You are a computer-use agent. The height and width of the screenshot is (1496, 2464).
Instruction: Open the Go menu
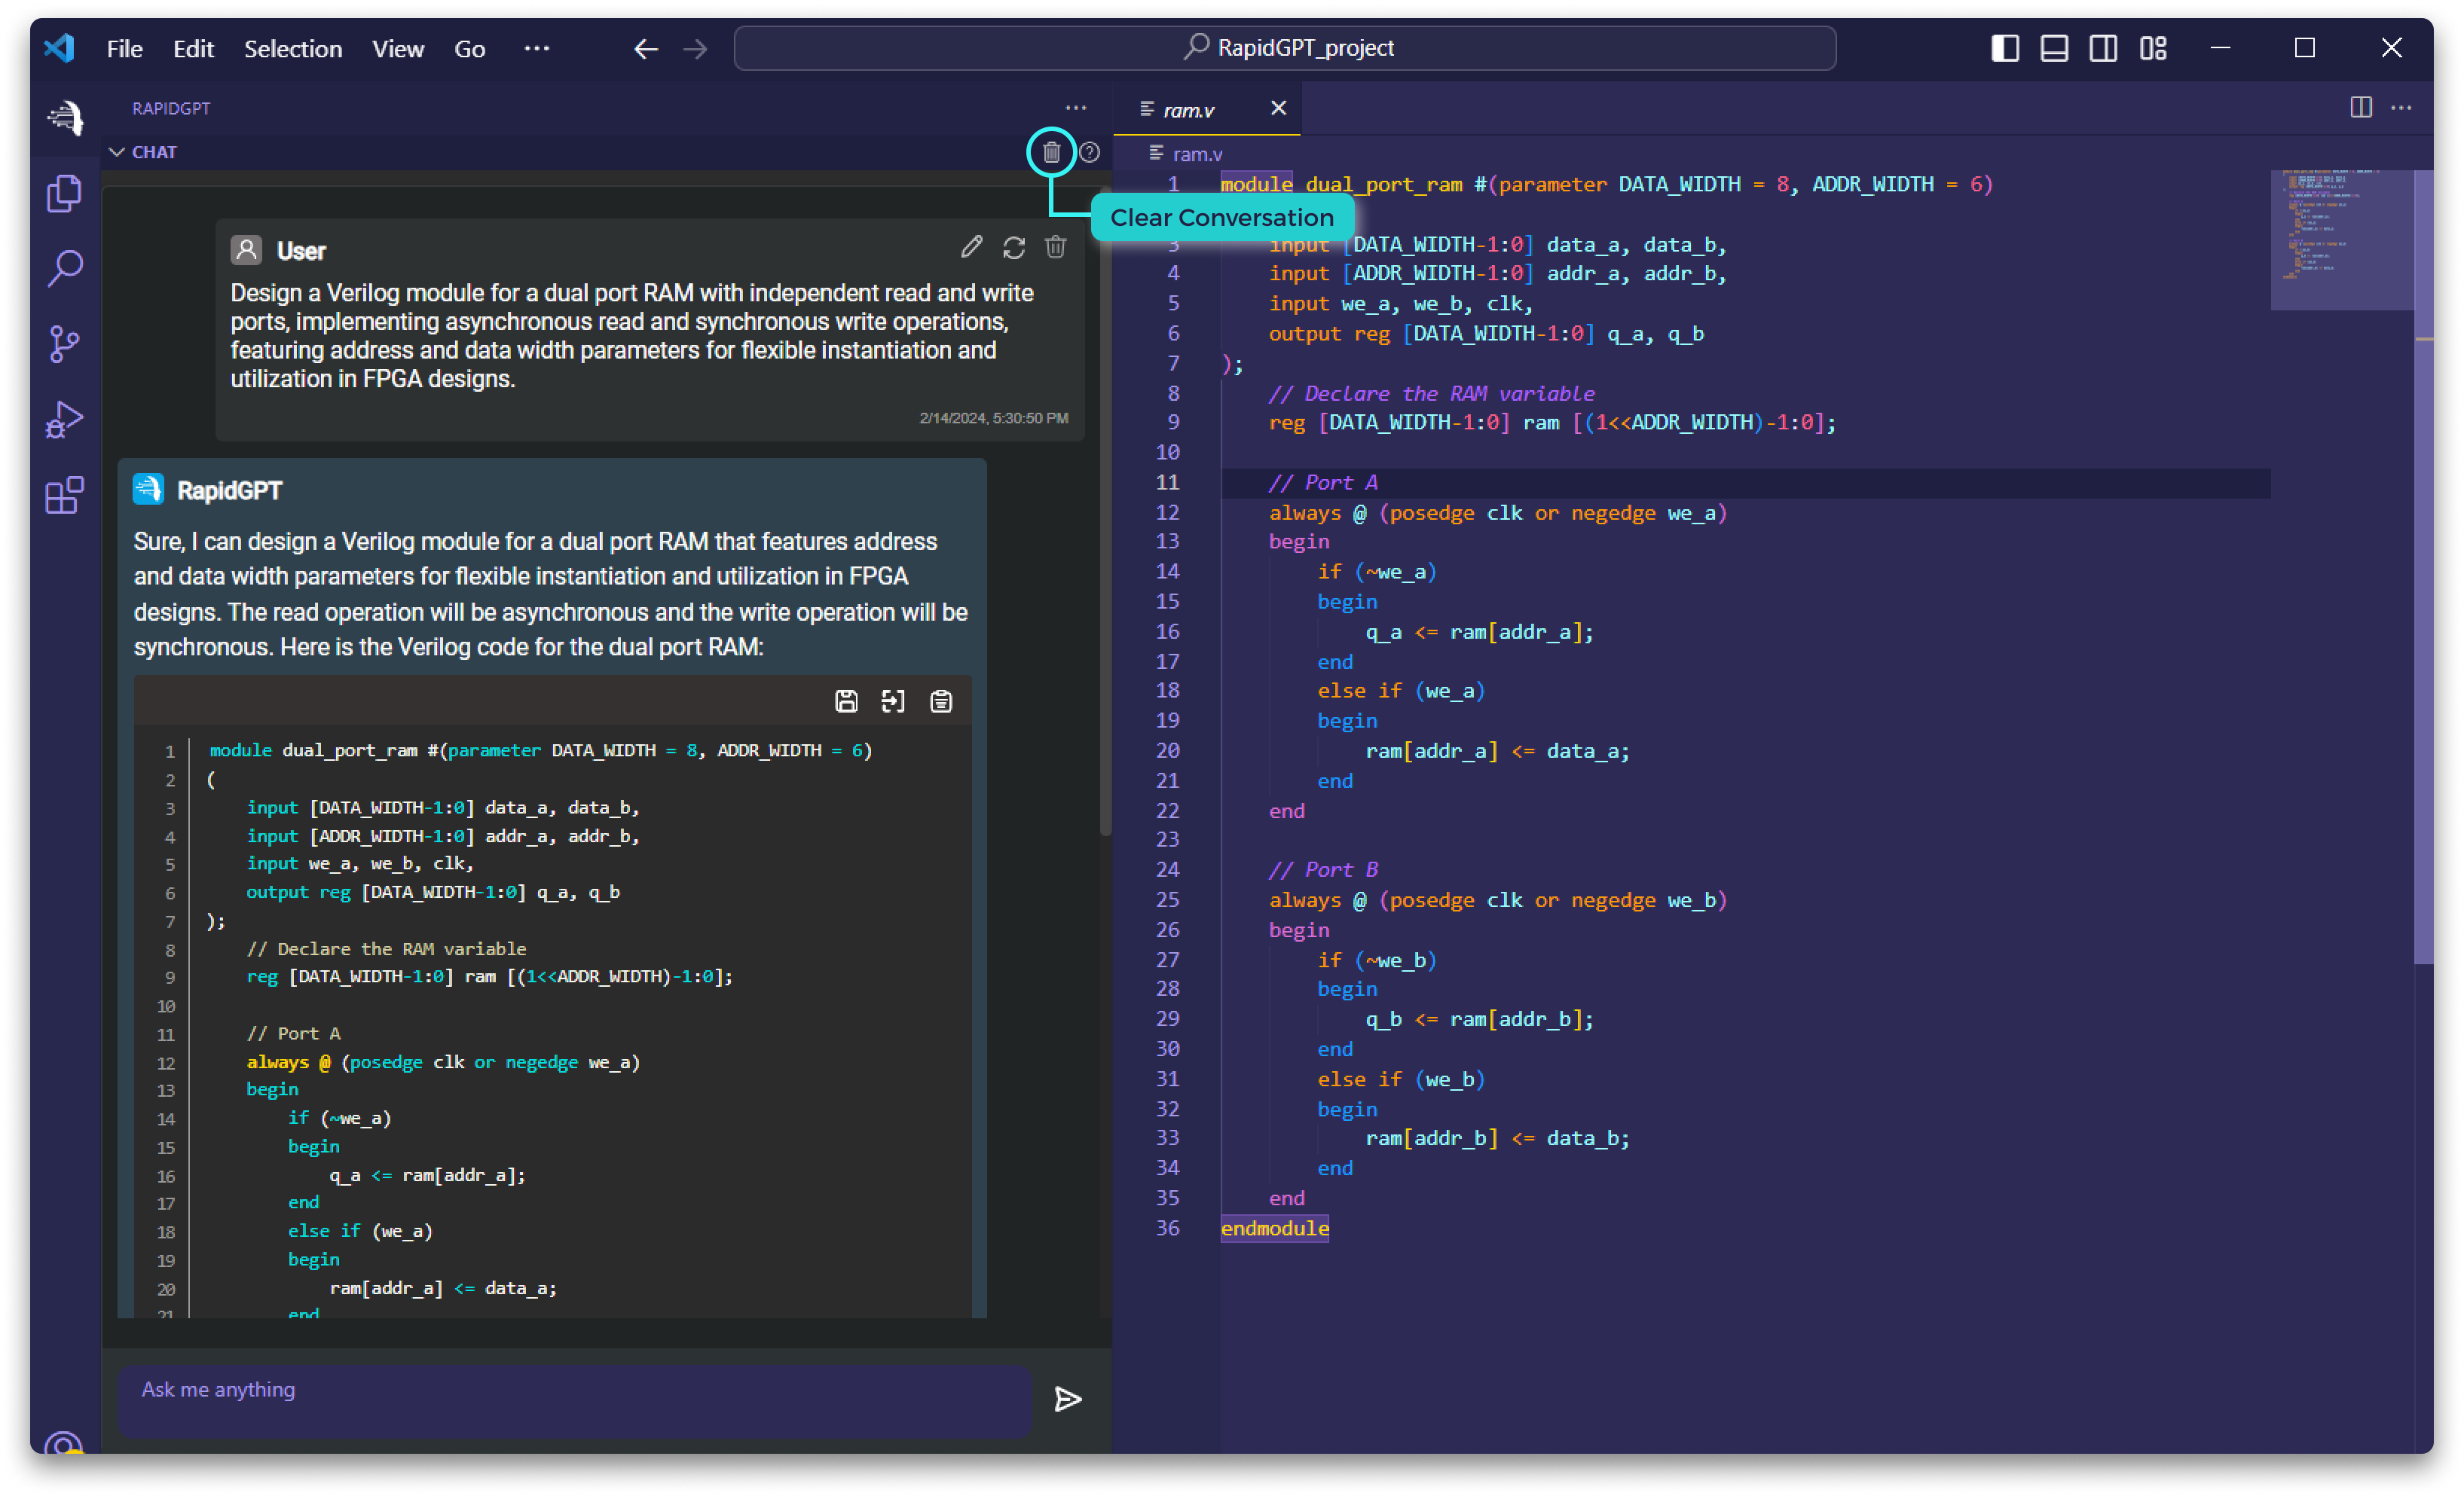[470, 48]
